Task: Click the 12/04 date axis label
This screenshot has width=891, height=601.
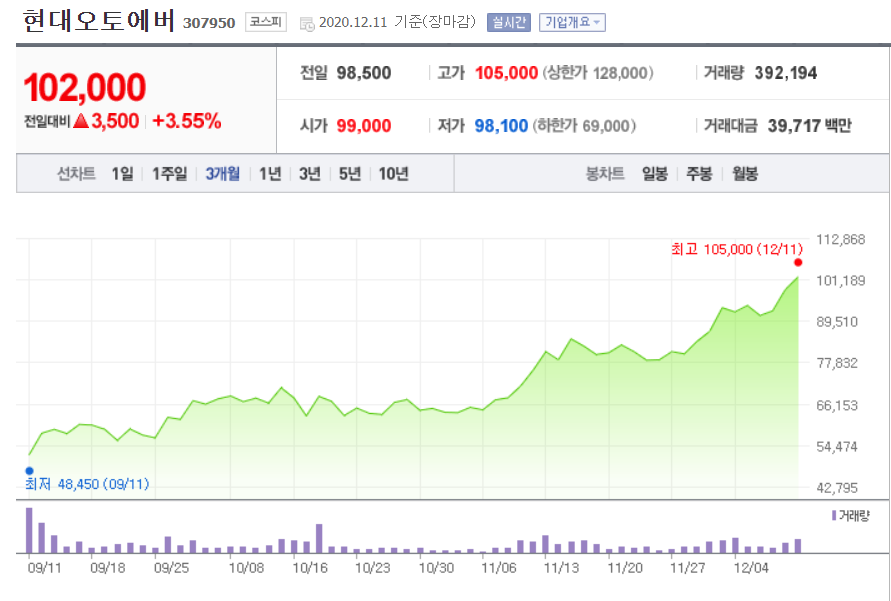Action: pyautogui.click(x=751, y=568)
